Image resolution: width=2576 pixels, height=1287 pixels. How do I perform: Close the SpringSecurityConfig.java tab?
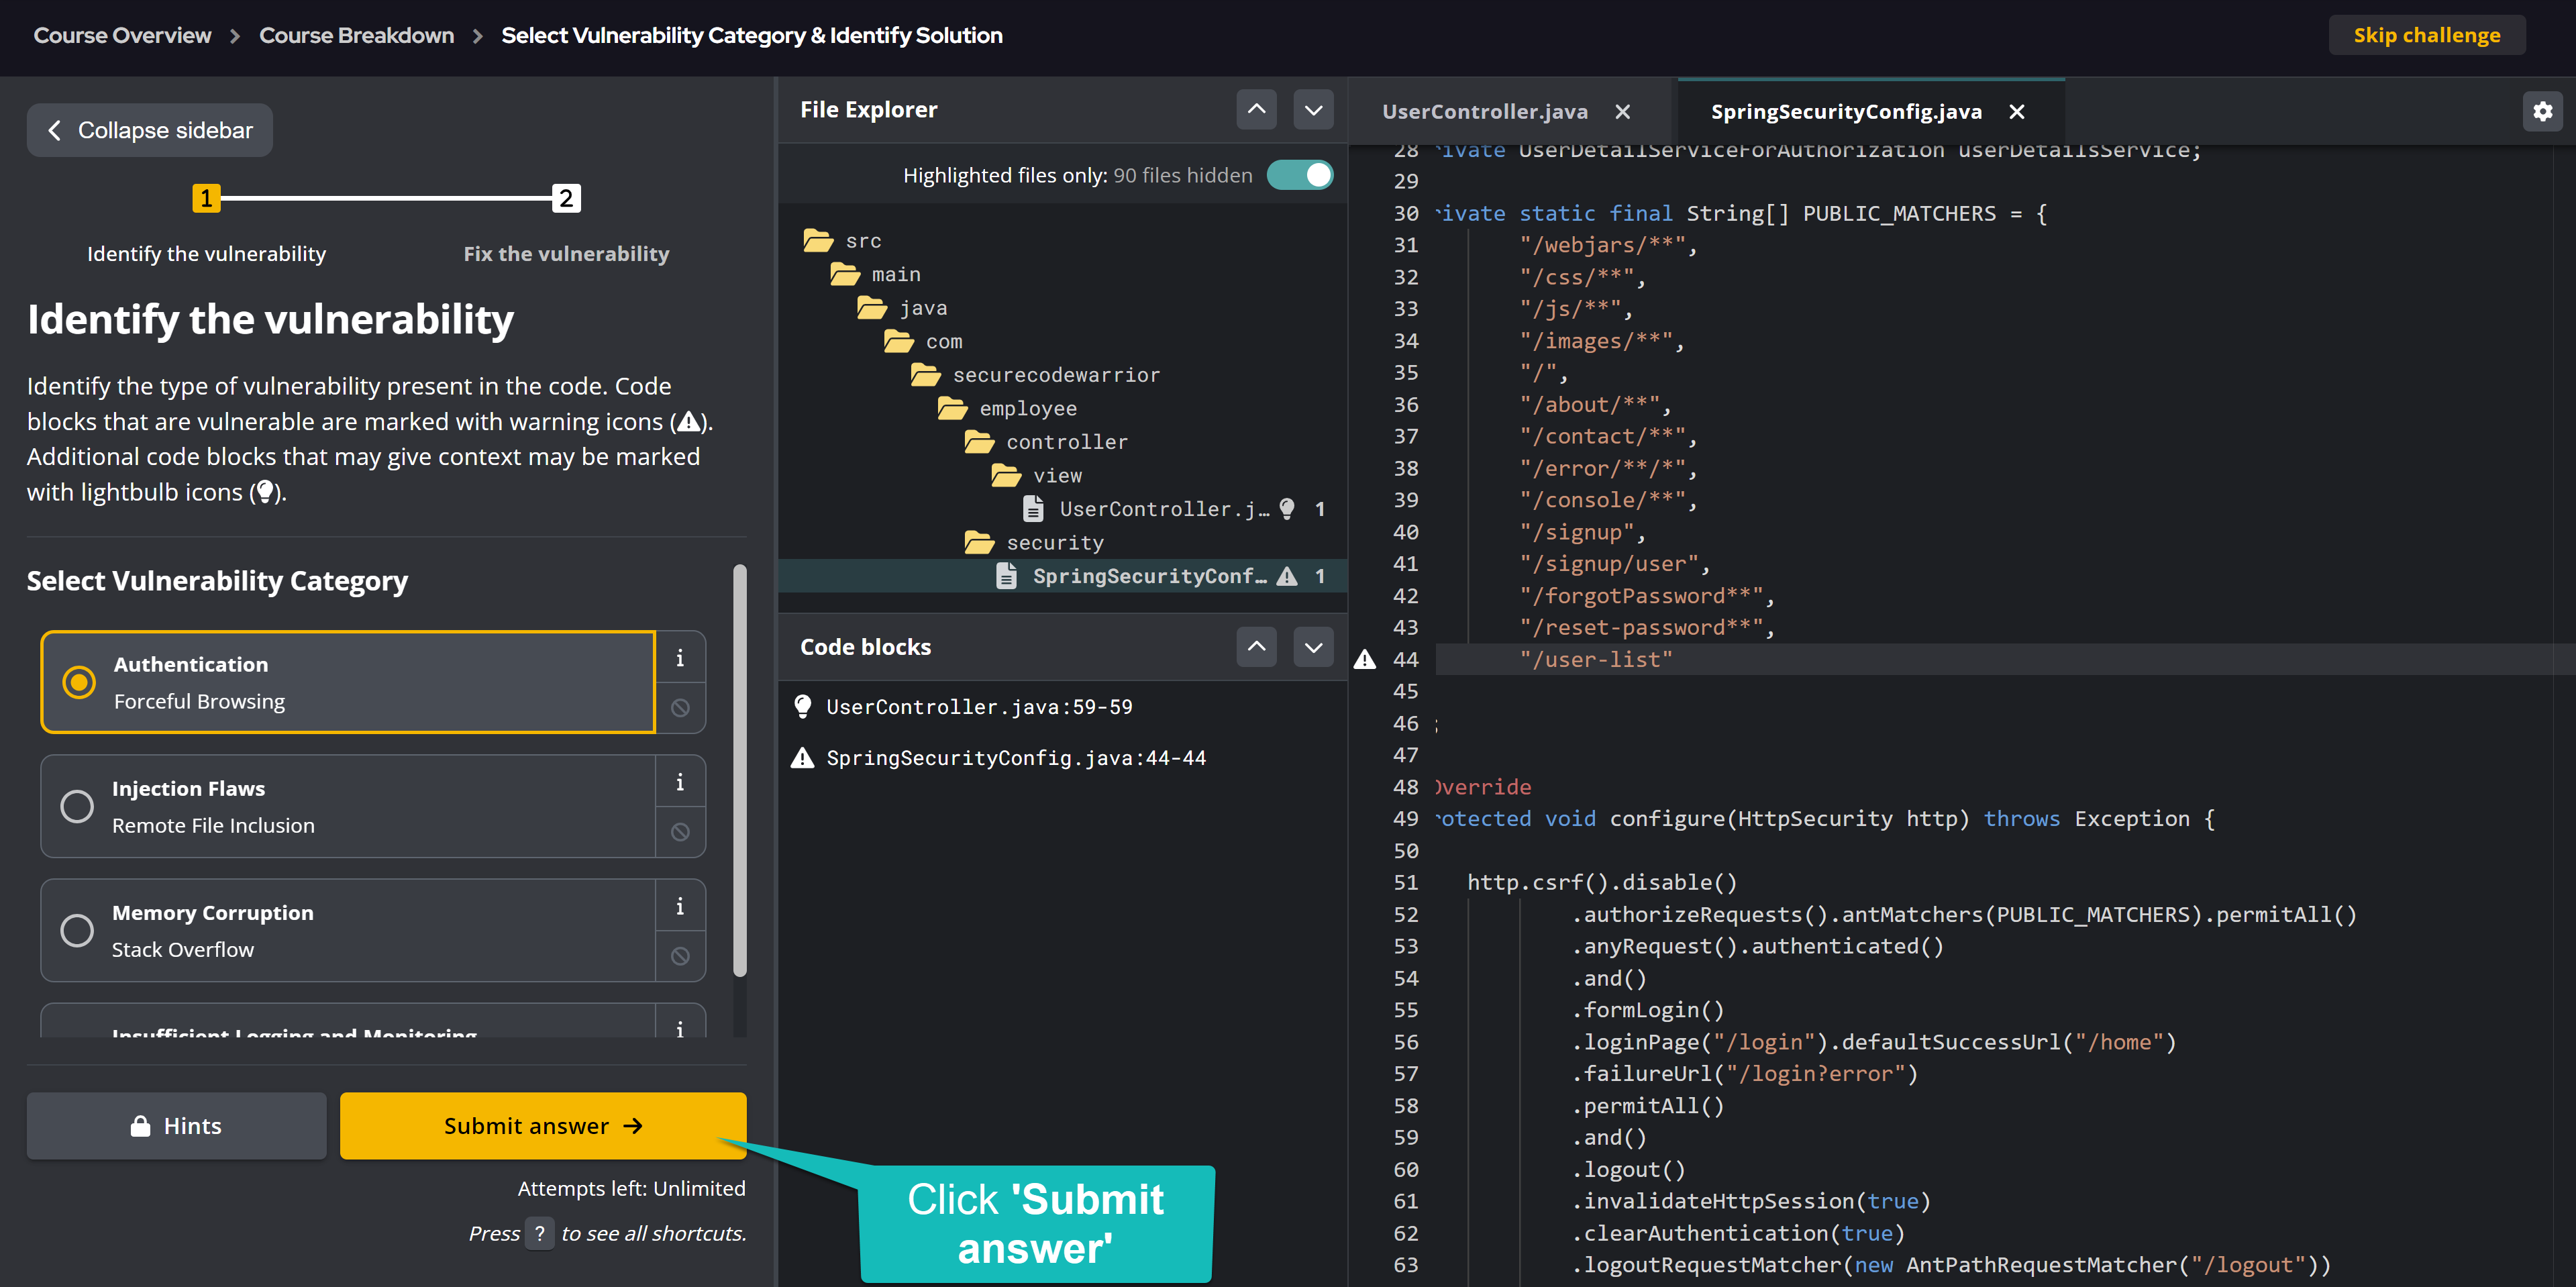click(2016, 112)
